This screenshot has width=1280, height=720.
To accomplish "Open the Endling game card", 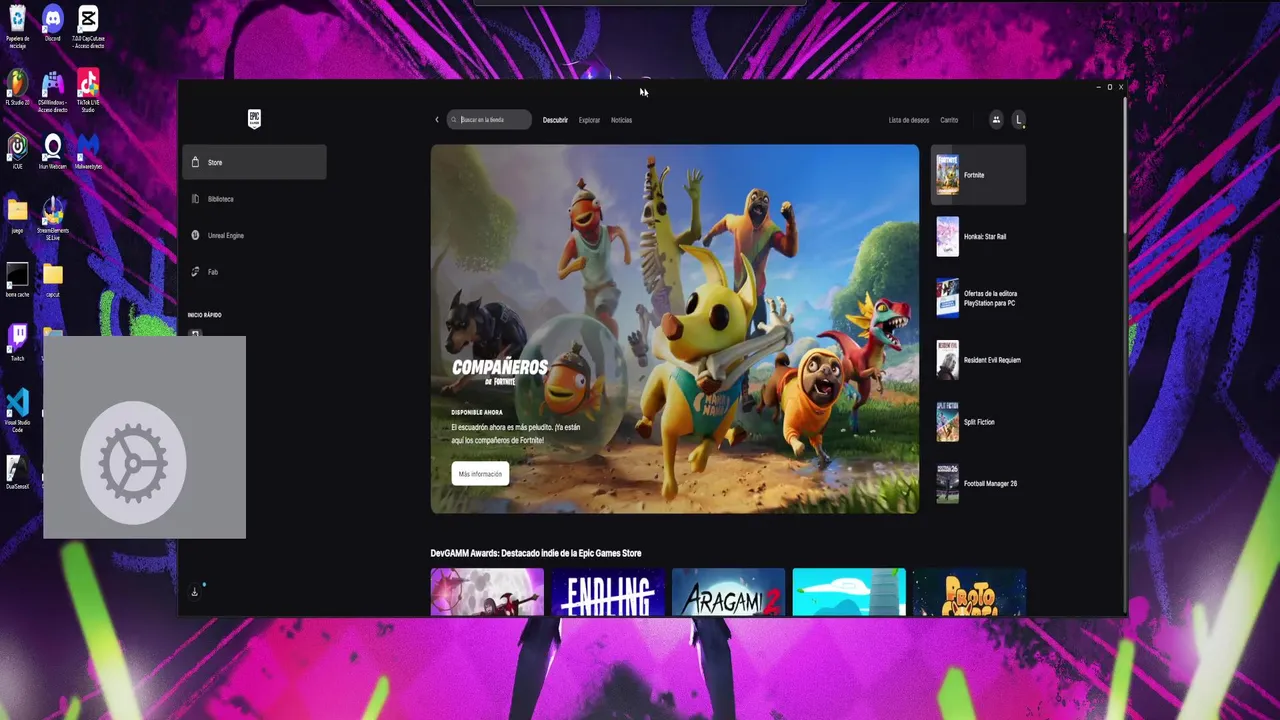I will point(608,592).
